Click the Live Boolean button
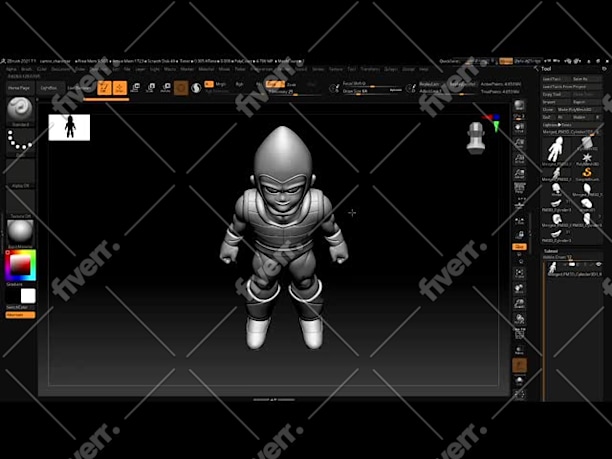612x459 pixels. pyautogui.click(x=80, y=88)
